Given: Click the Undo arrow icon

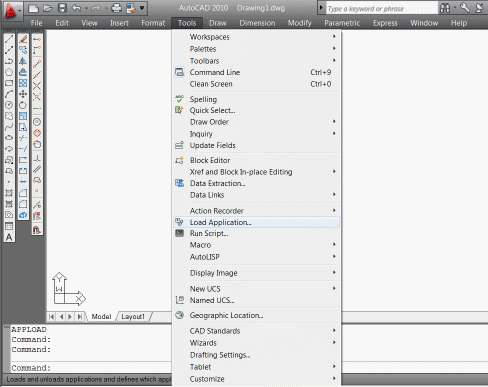Looking at the screenshot, I should pos(76,8).
